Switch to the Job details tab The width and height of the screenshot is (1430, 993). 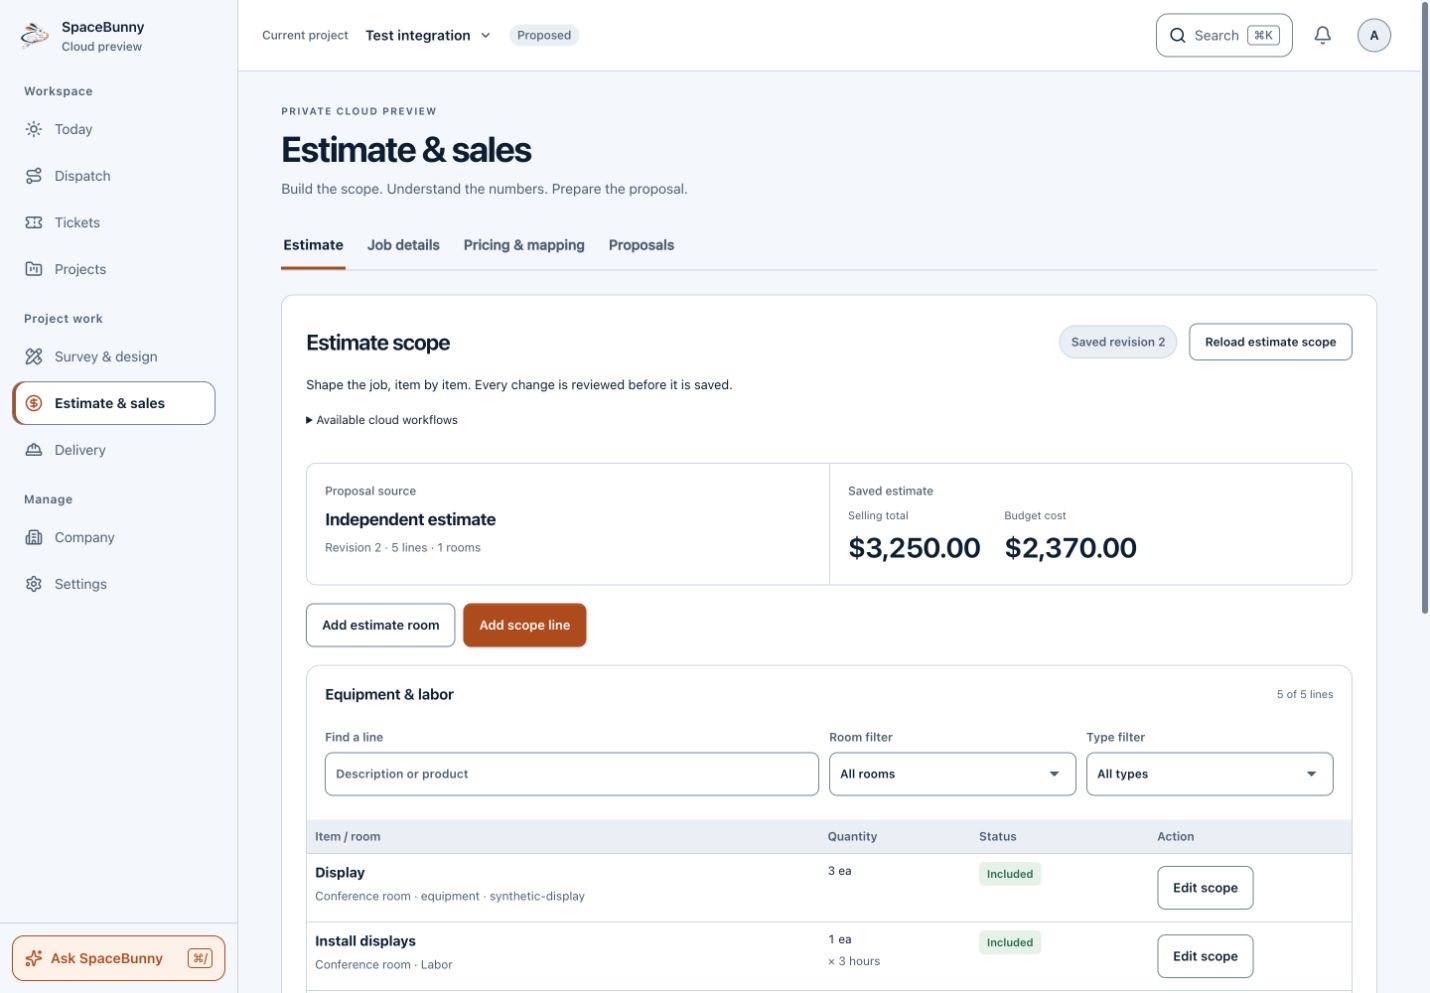403,245
